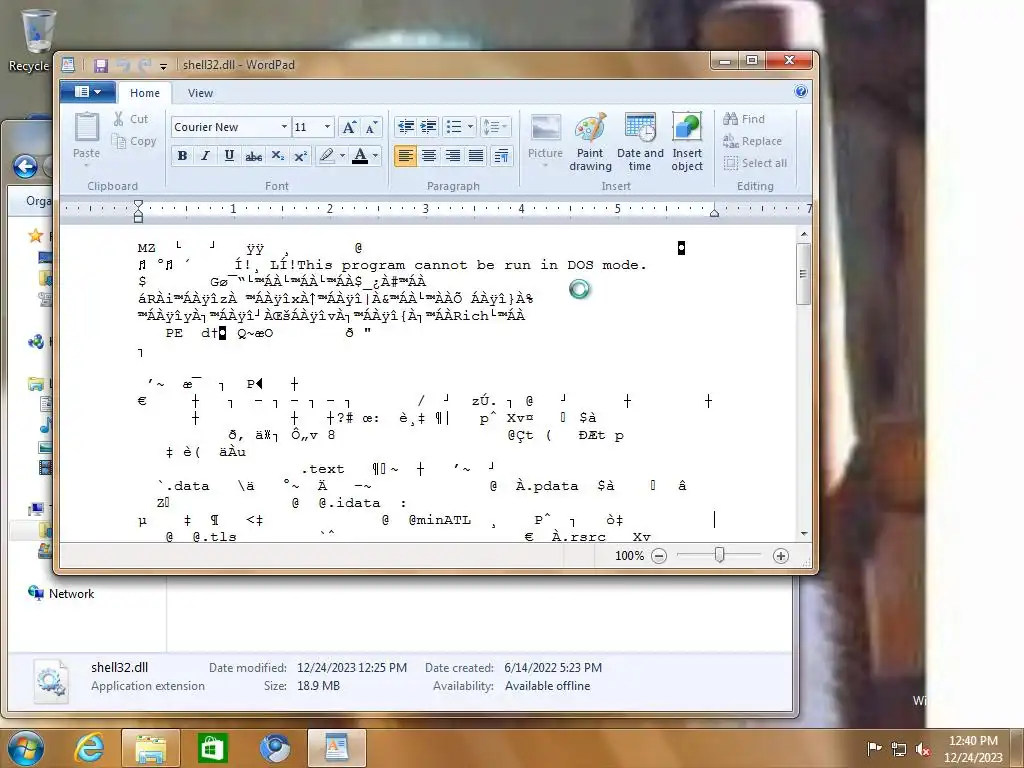This screenshot has height=768, width=1024.
Task: Center align text
Action: tap(429, 155)
